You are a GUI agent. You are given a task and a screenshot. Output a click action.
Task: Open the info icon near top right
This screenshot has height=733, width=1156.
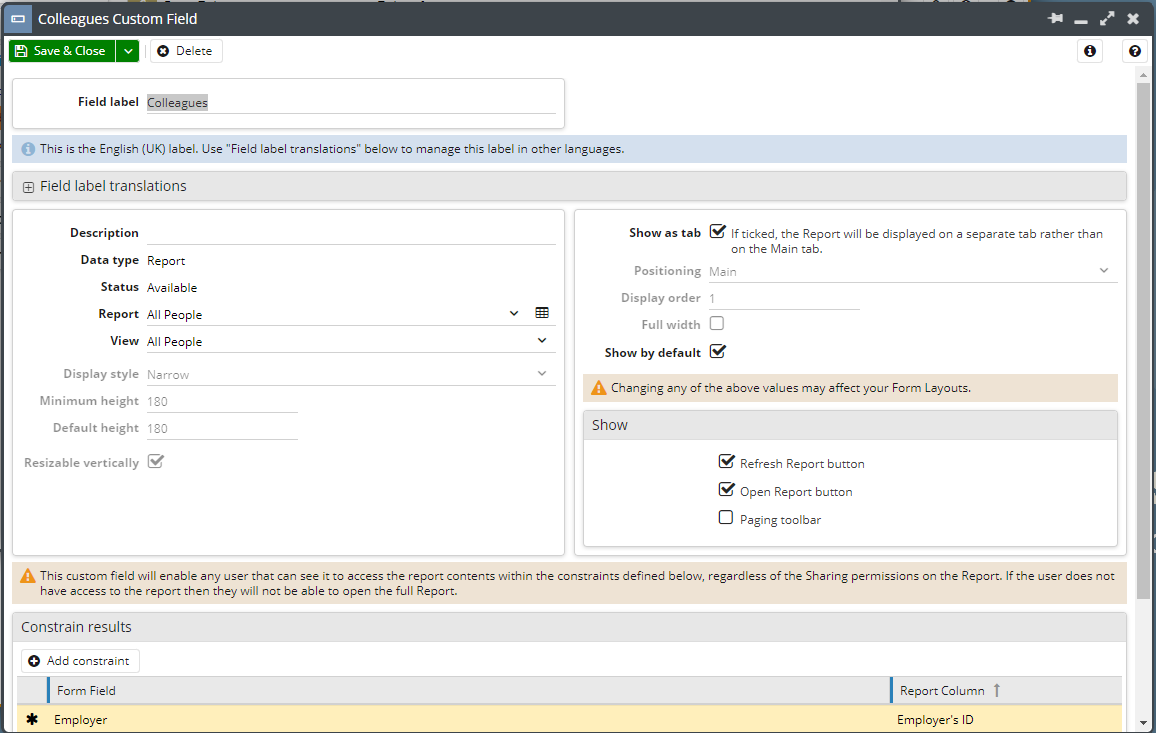pyautogui.click(x=1089, y=51)
